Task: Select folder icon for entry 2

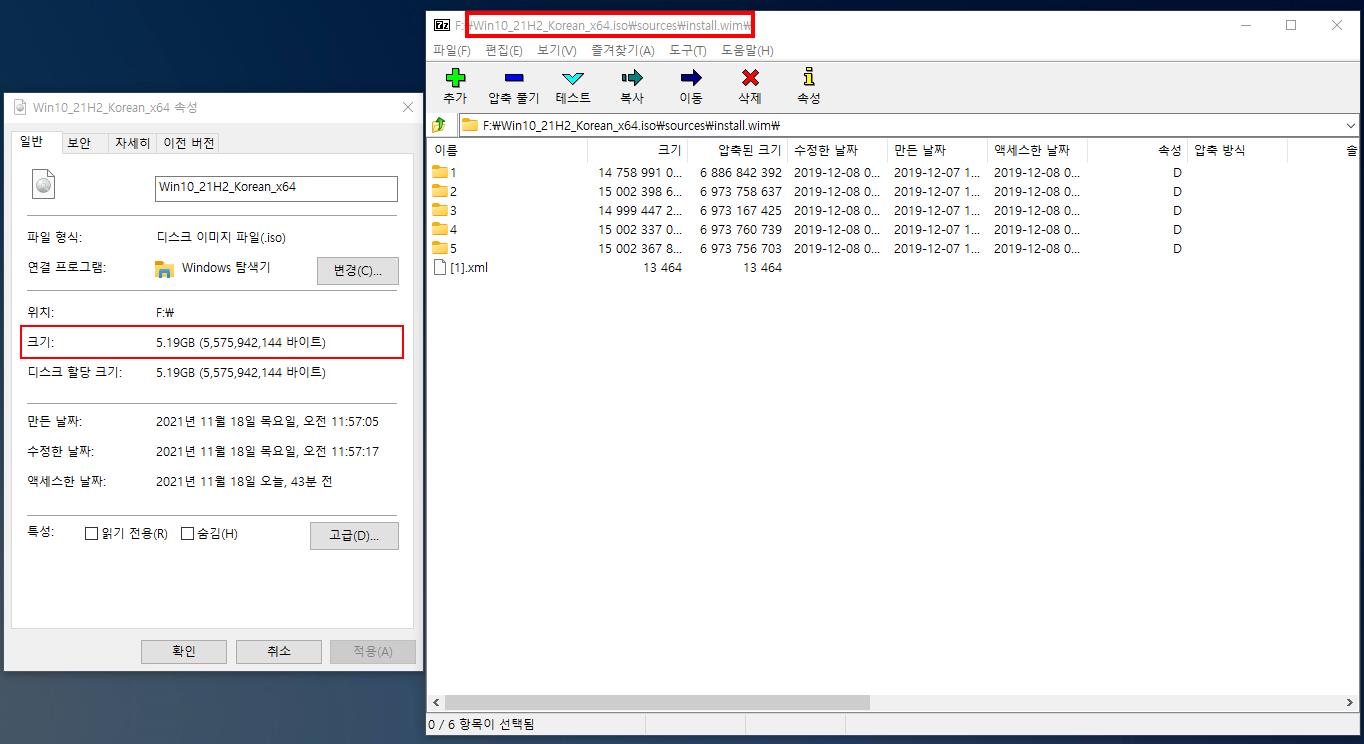Action: pyautogui.click(x=440, y=191)
